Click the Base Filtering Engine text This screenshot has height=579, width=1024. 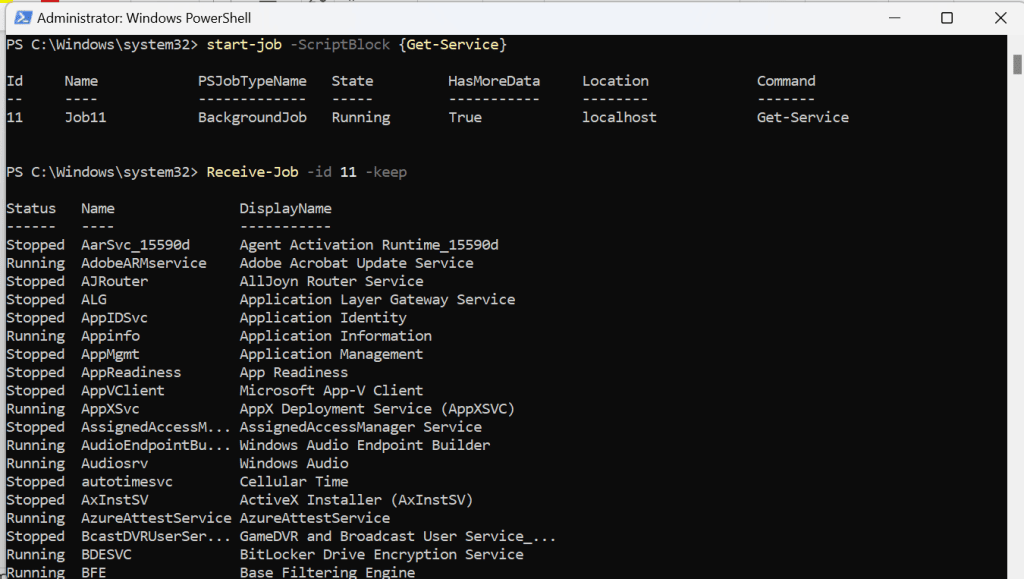pos(326,572)
